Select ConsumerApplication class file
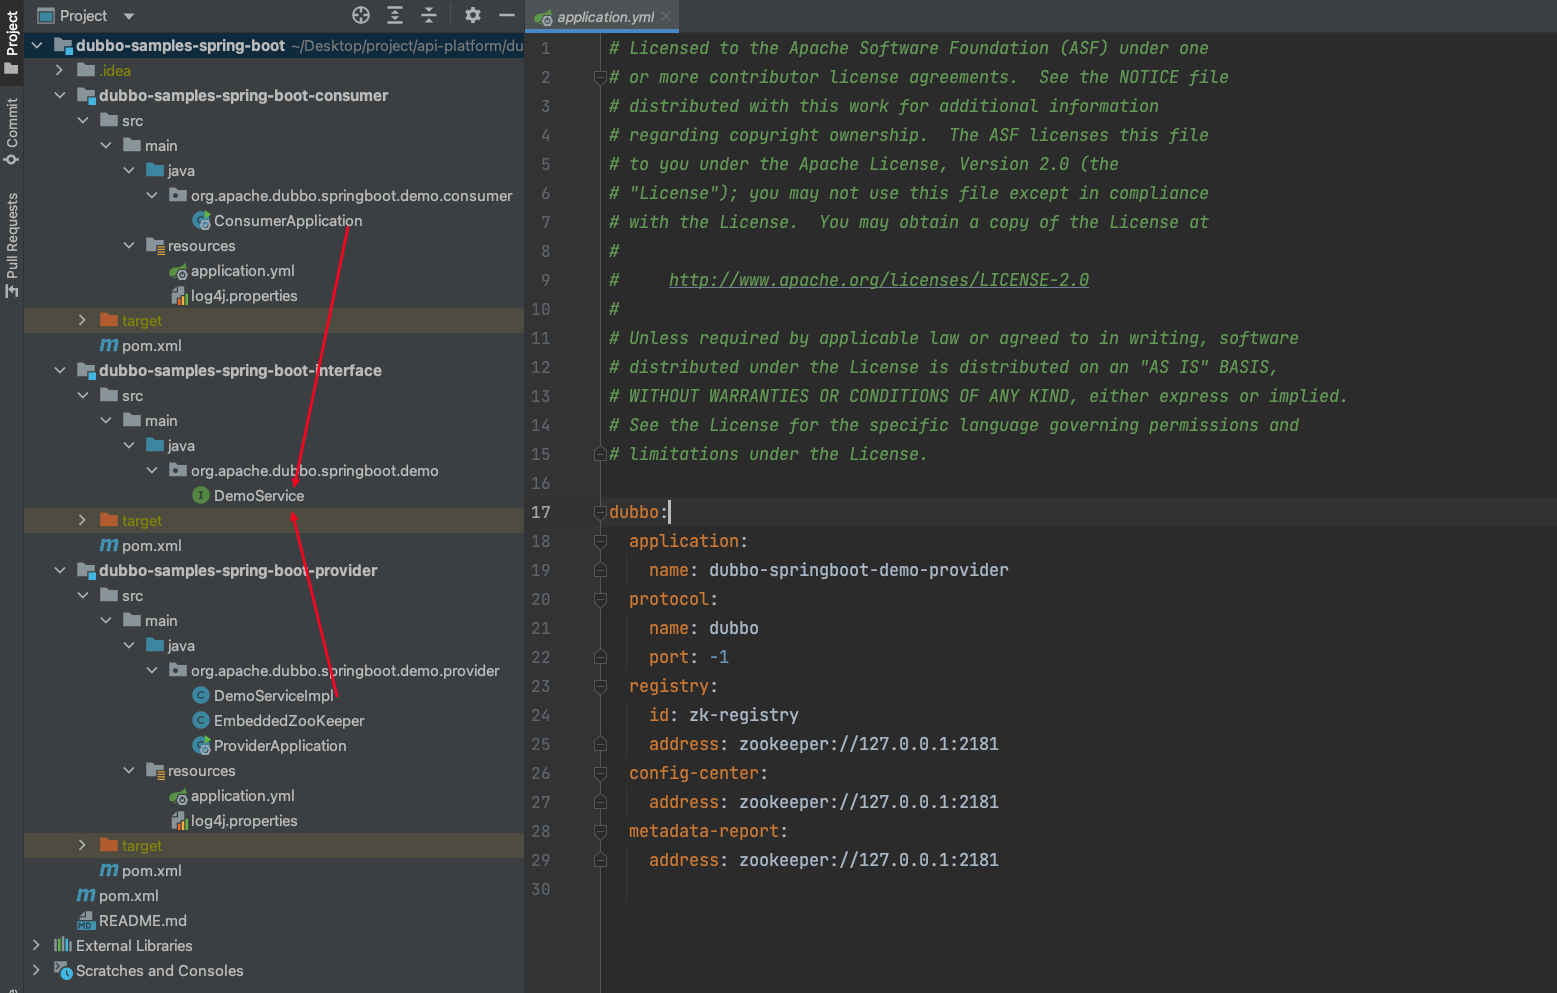1557x993 pixels. point(288,220)
